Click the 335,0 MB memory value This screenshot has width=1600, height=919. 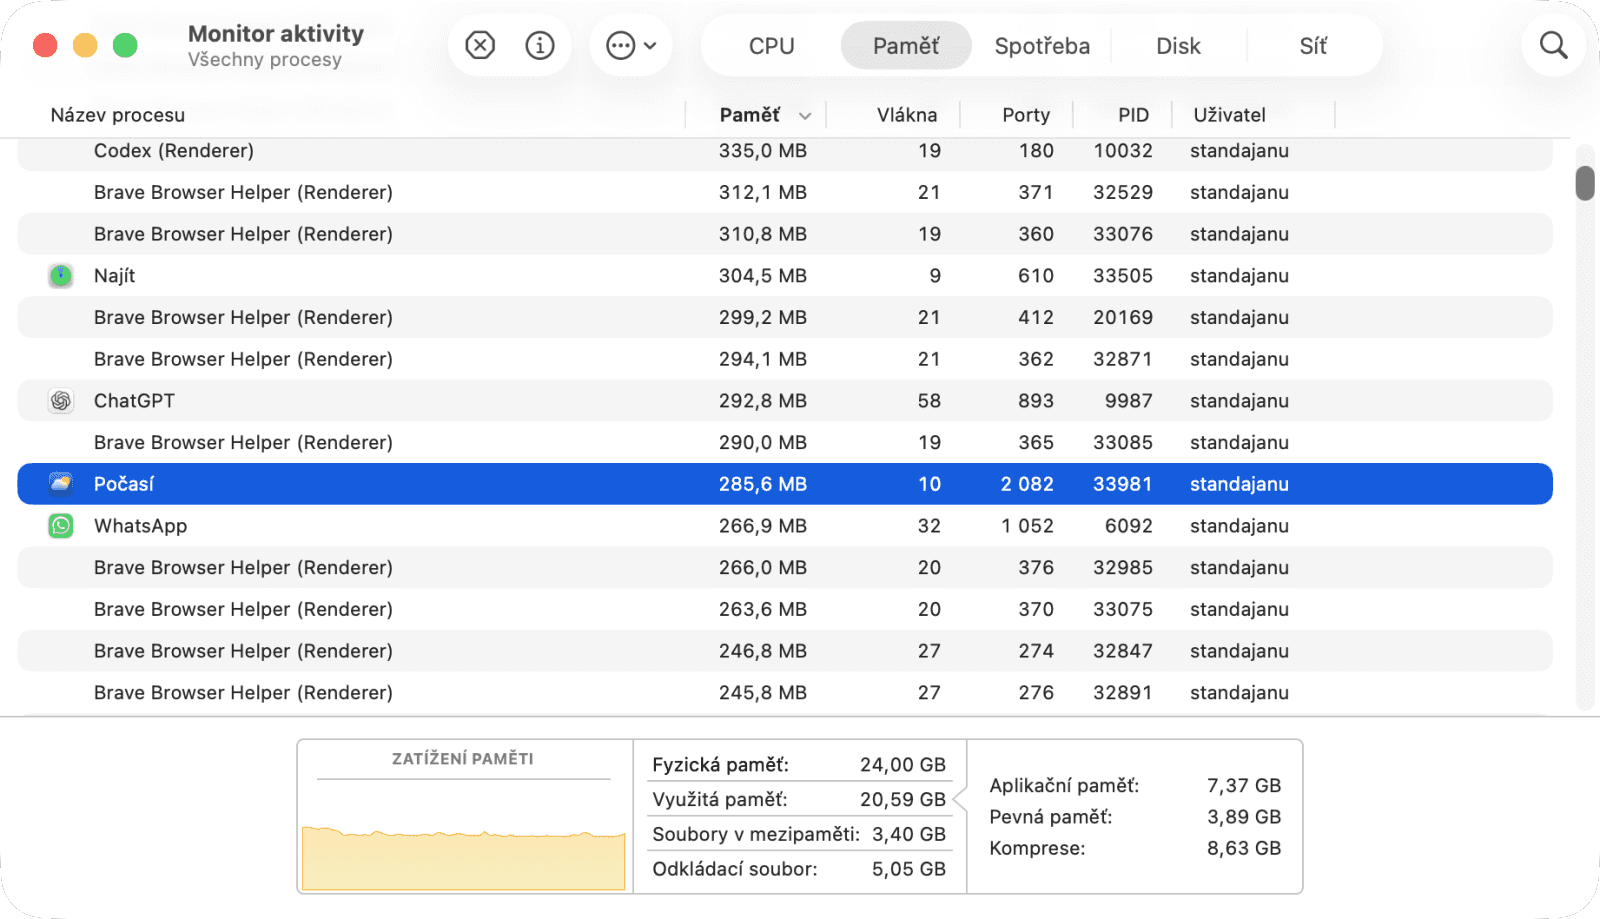762,151
